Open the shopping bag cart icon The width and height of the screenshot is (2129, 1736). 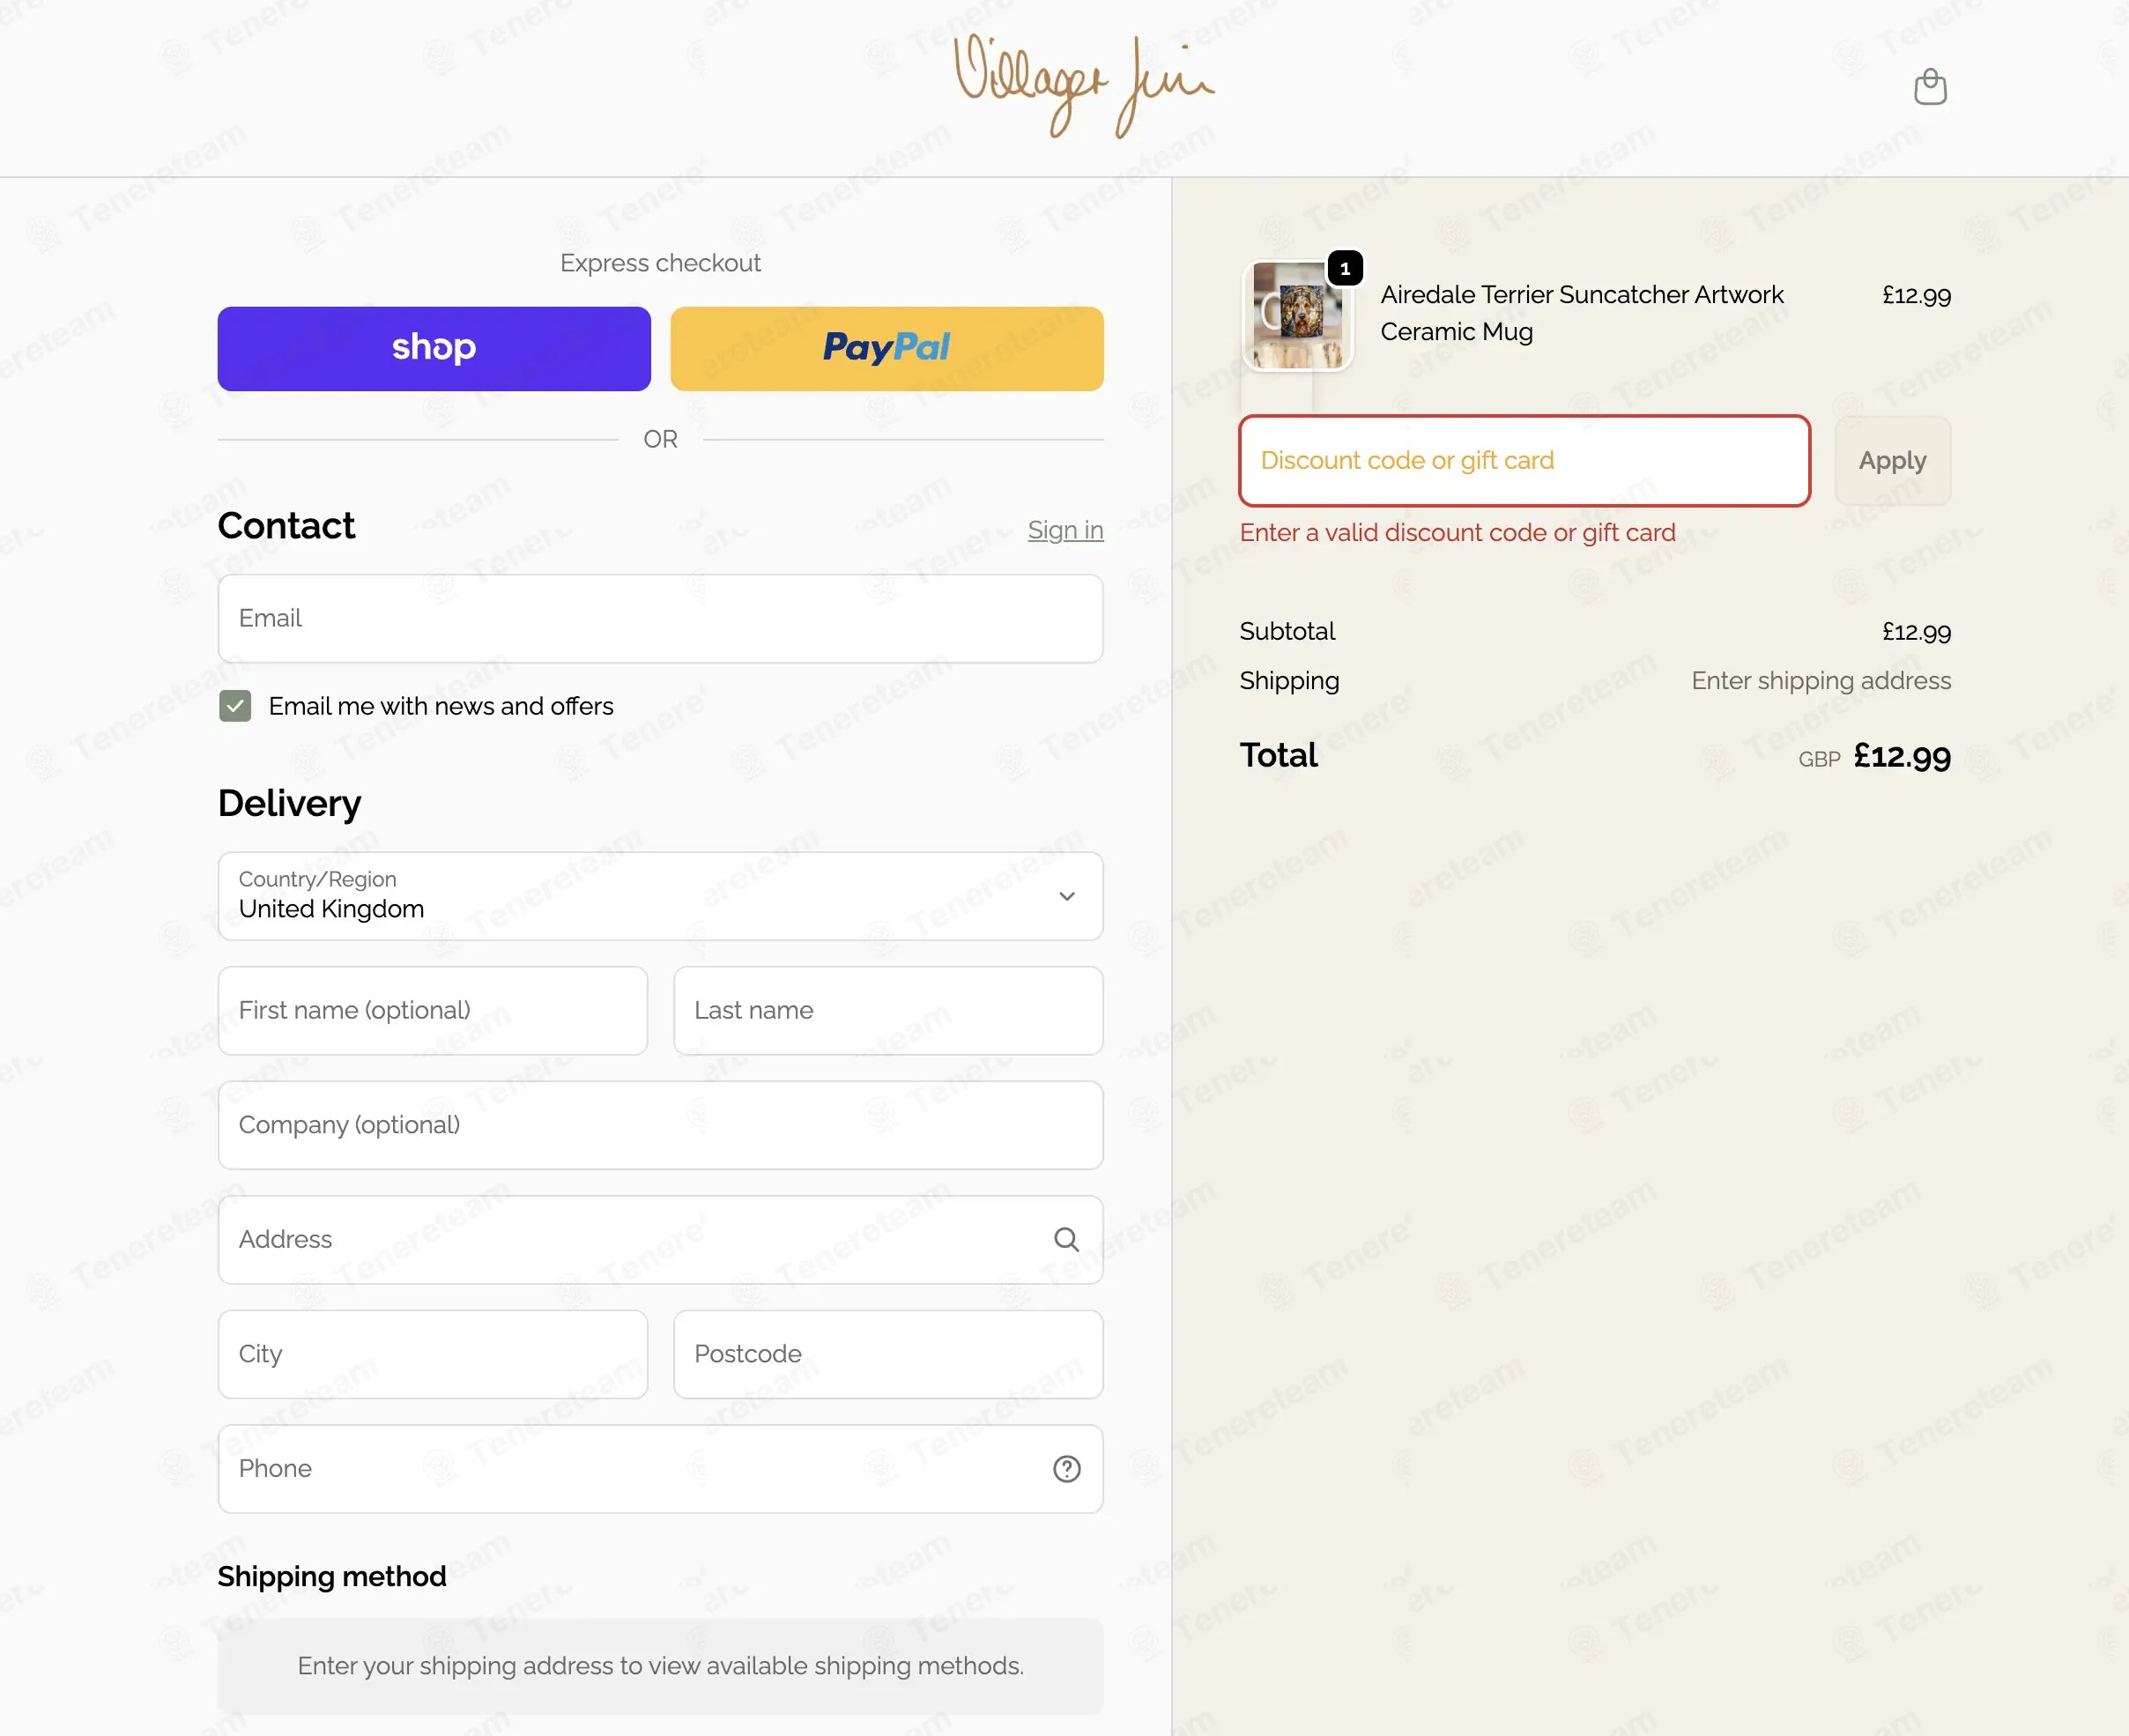pos(1929,87)
